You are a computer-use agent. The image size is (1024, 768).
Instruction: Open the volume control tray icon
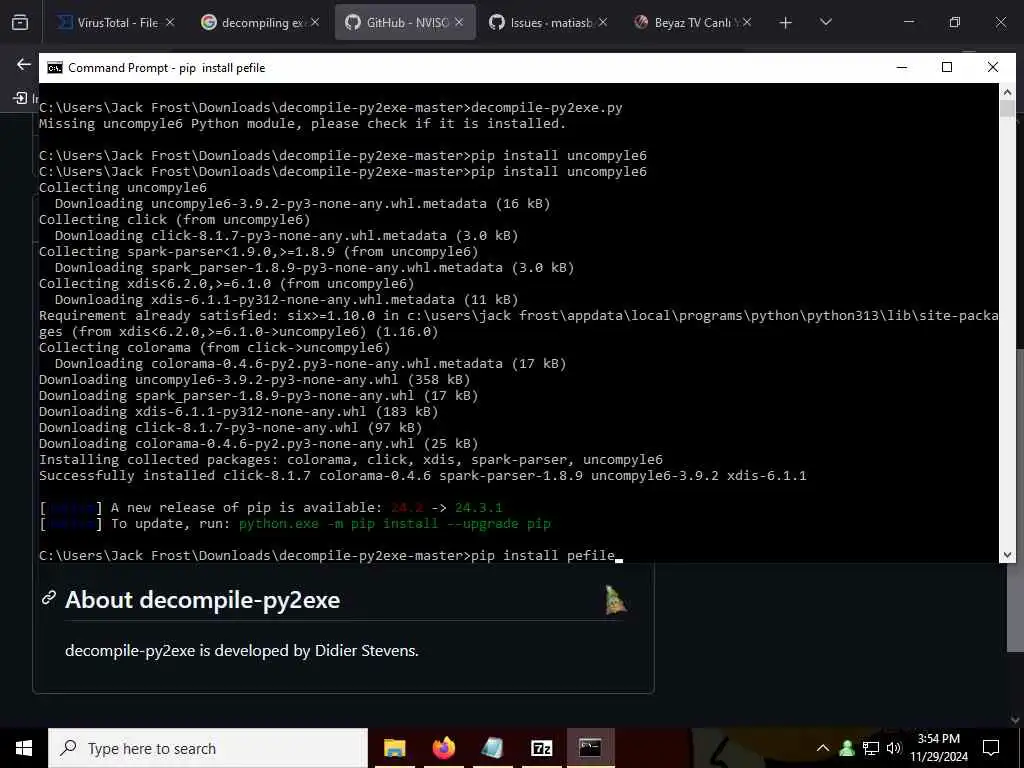894,748
